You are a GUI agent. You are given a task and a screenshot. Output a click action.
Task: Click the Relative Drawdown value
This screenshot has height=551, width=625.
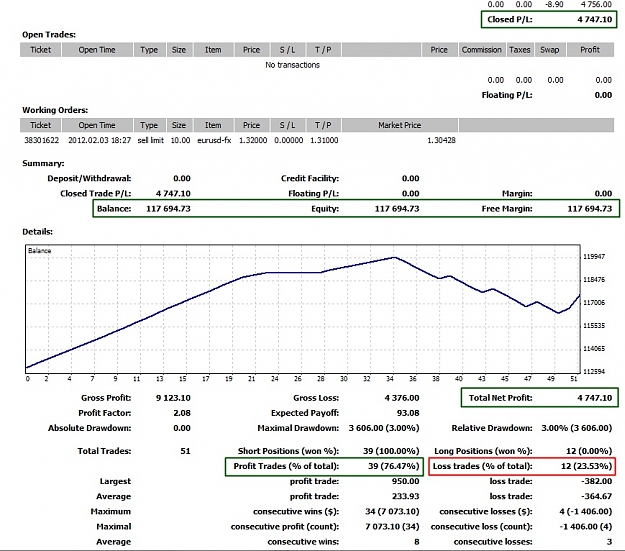tap(576, 428)
